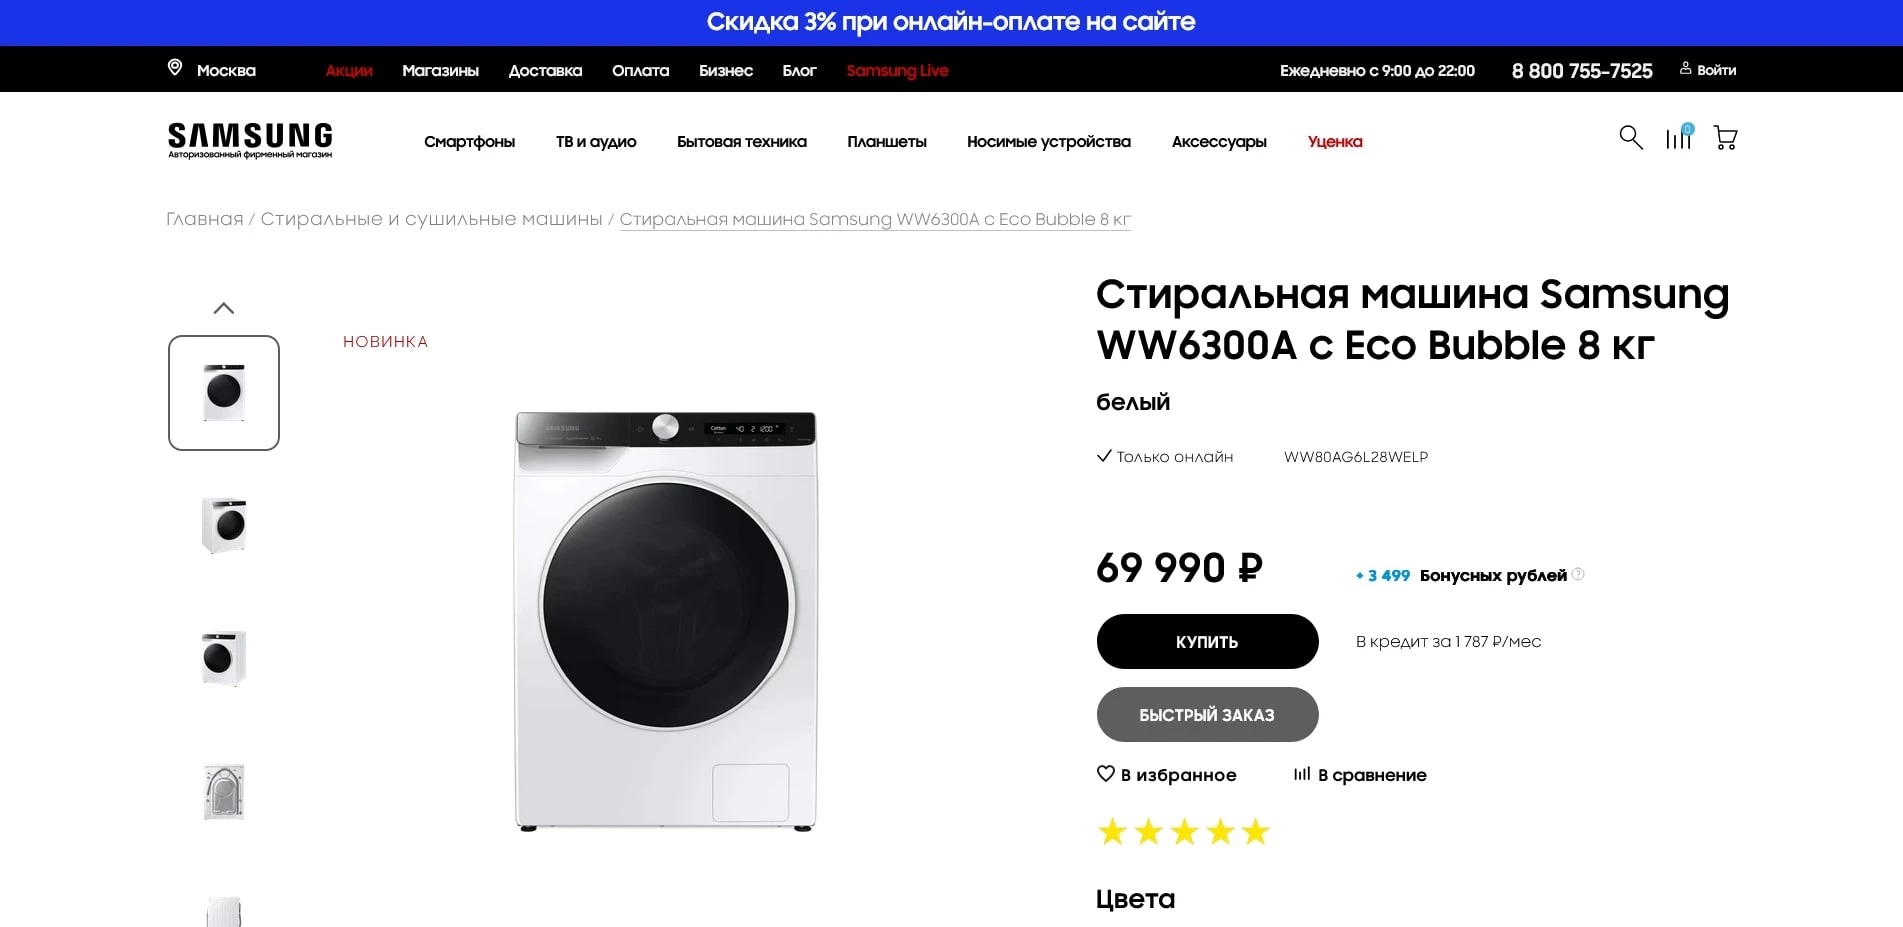Click the КУПИТЬ button

[1206, 641]
